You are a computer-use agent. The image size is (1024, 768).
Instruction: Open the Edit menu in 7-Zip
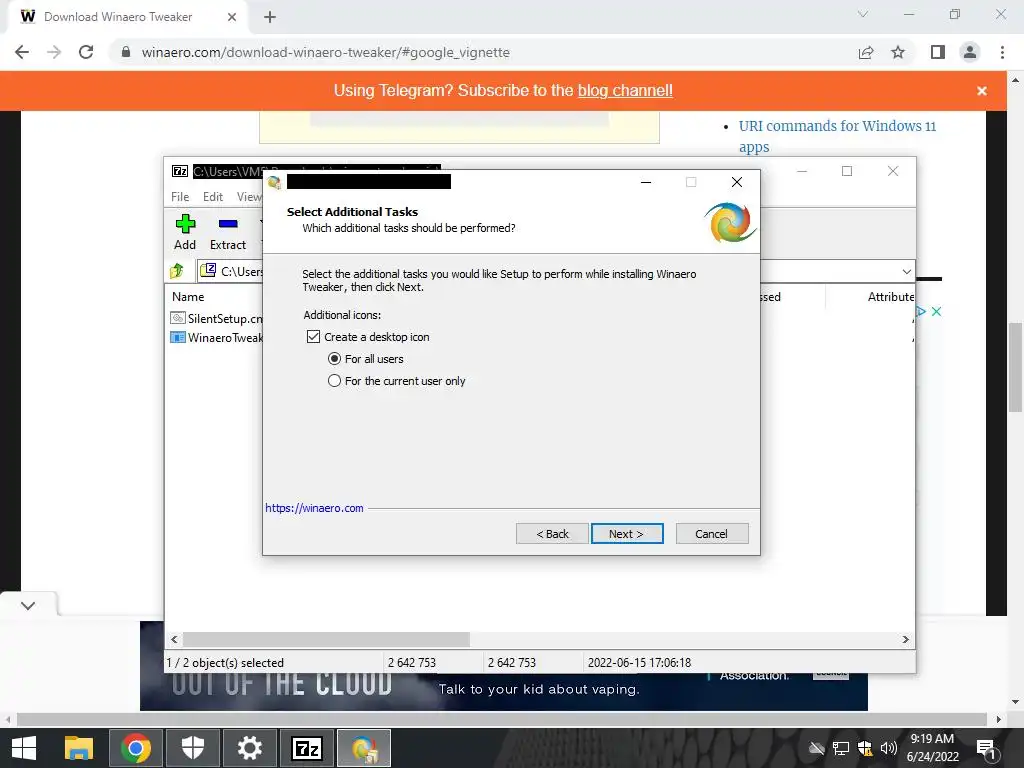coord(213,197)
